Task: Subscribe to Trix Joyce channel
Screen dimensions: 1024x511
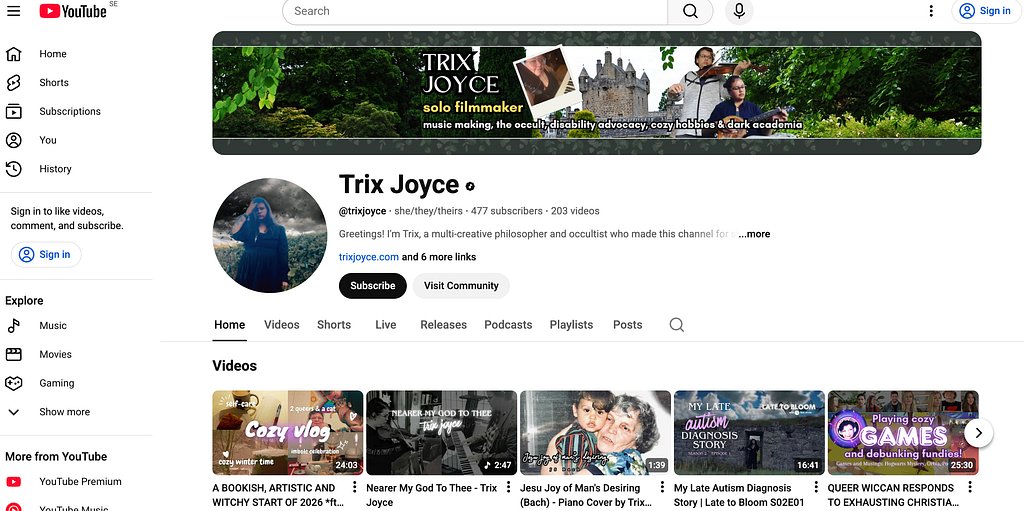Action: point(372,286)
